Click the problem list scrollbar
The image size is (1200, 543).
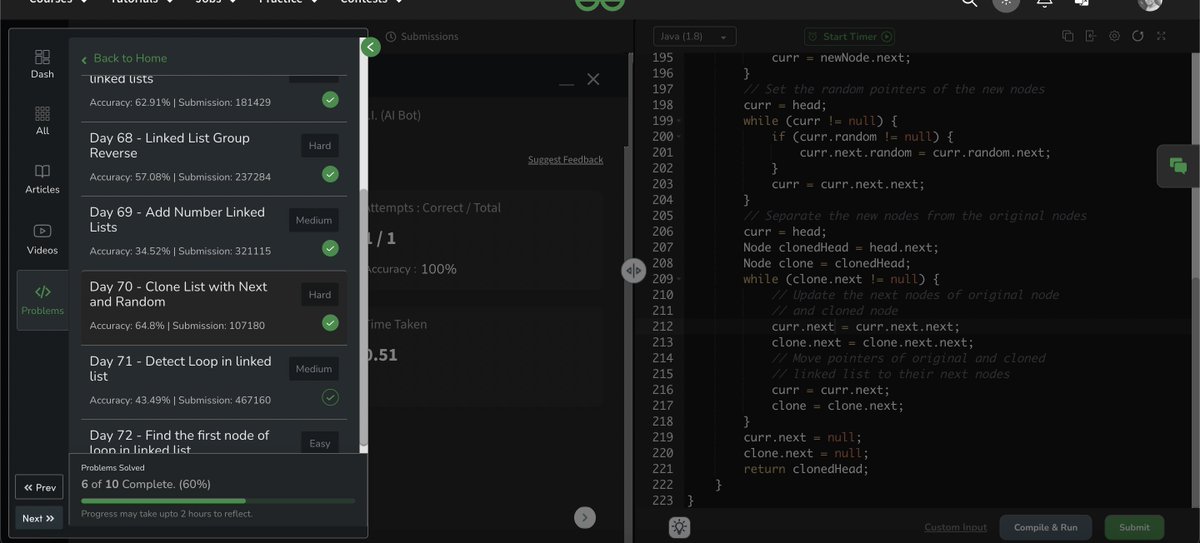pyautogui.click(x=363, y=318)
